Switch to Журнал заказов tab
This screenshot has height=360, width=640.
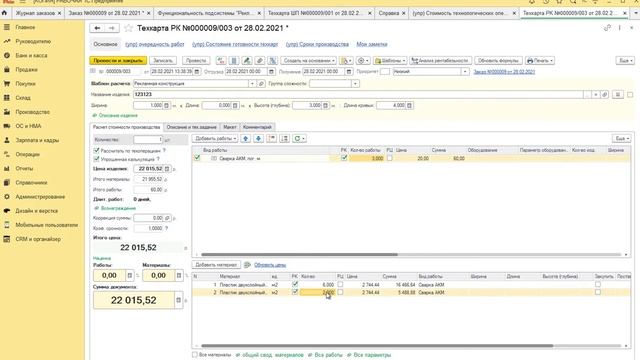[x=38, y=13]
